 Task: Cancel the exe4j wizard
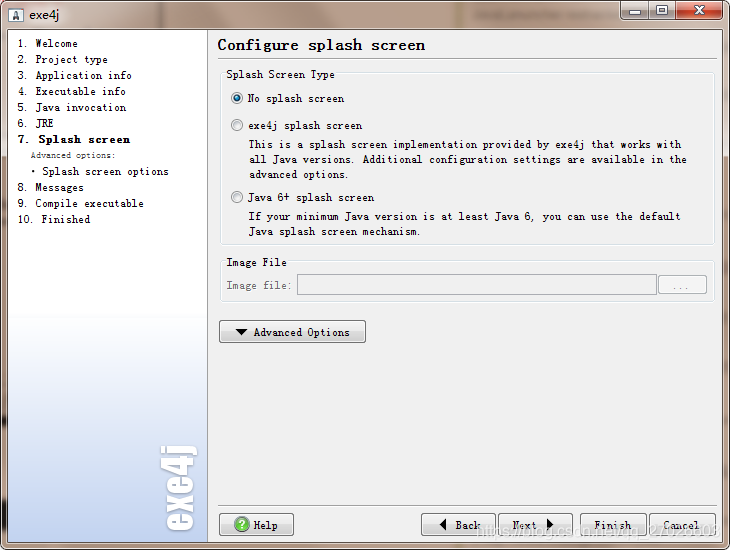tap(682, 525)
